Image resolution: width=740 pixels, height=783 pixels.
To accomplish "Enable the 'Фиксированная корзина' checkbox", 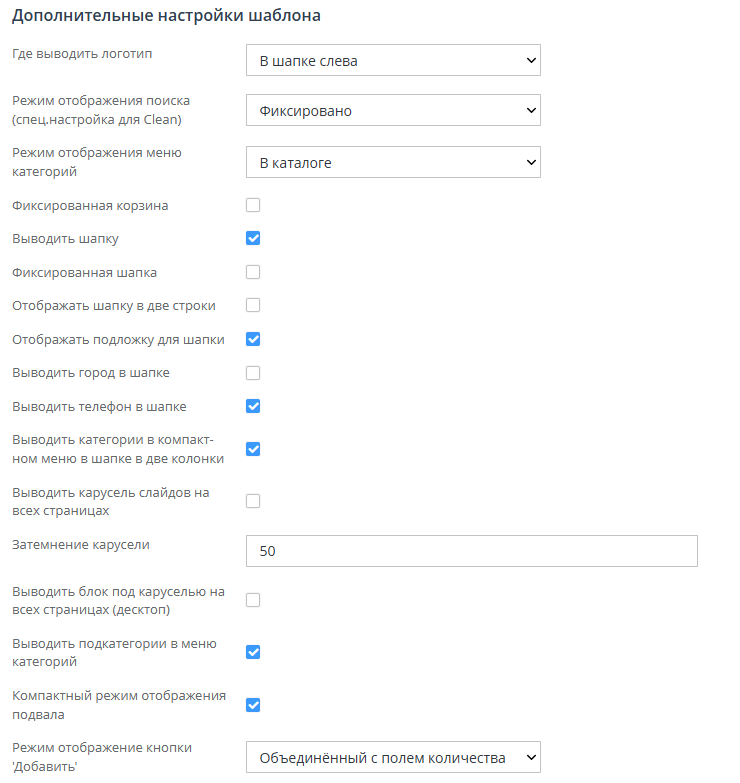I will click(x=253, y=206).
